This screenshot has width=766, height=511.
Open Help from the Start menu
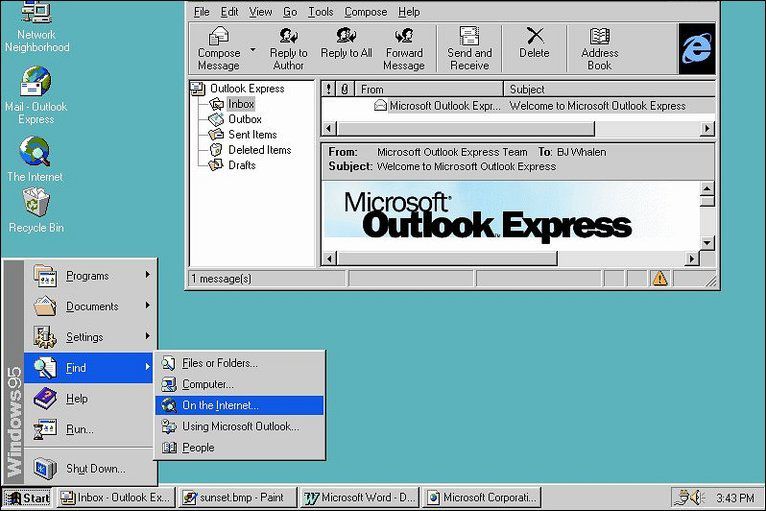tap(90, 399)
